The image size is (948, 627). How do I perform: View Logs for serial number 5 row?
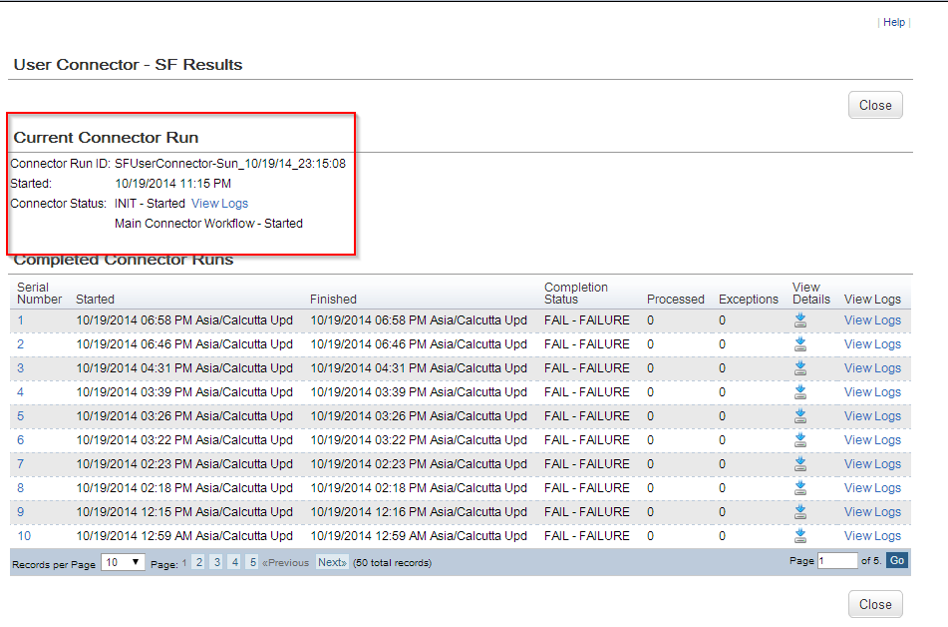(872, 416)
